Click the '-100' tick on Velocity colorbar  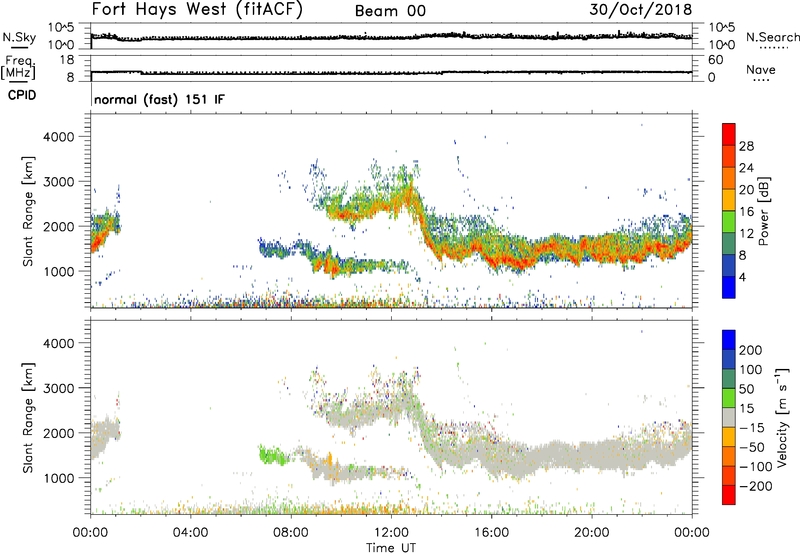pyautogui.click(x=755, y=467)
